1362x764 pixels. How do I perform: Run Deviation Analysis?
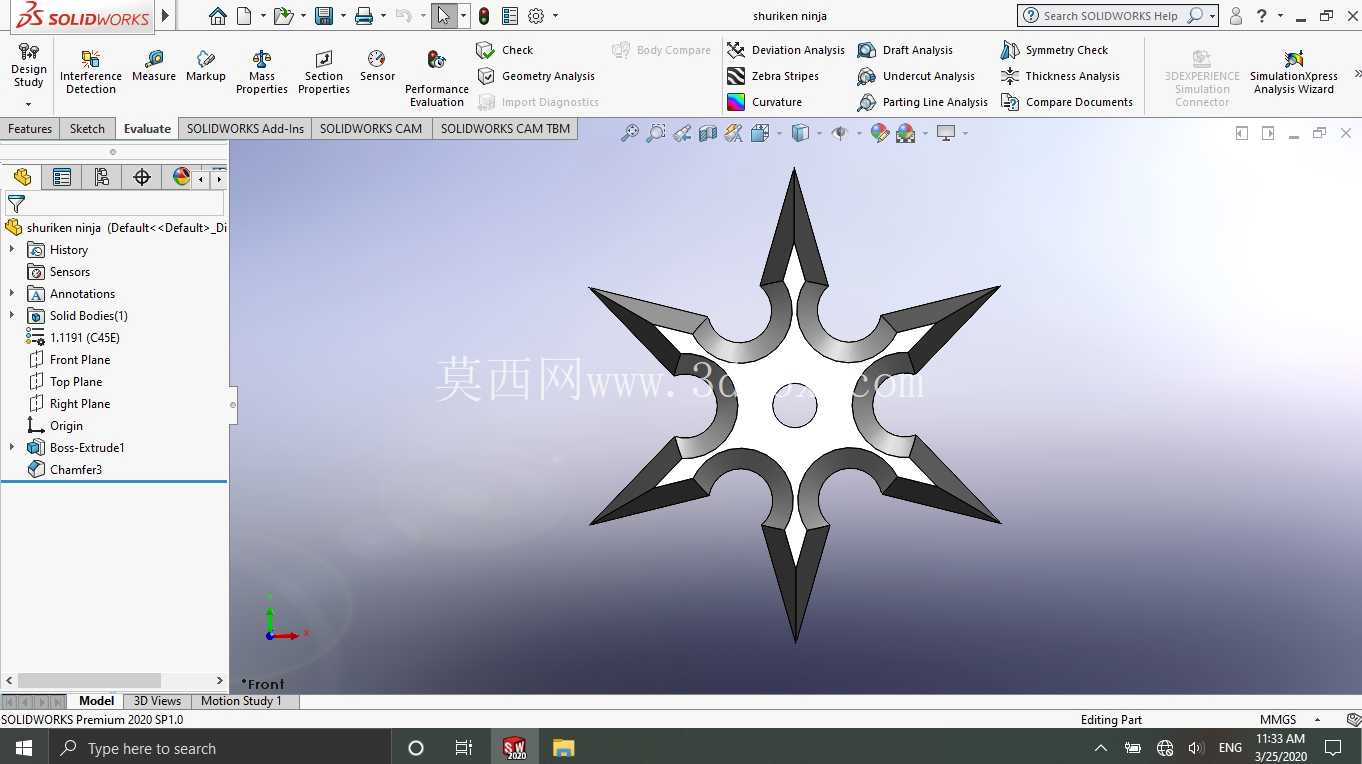click(x=786, y=50)
